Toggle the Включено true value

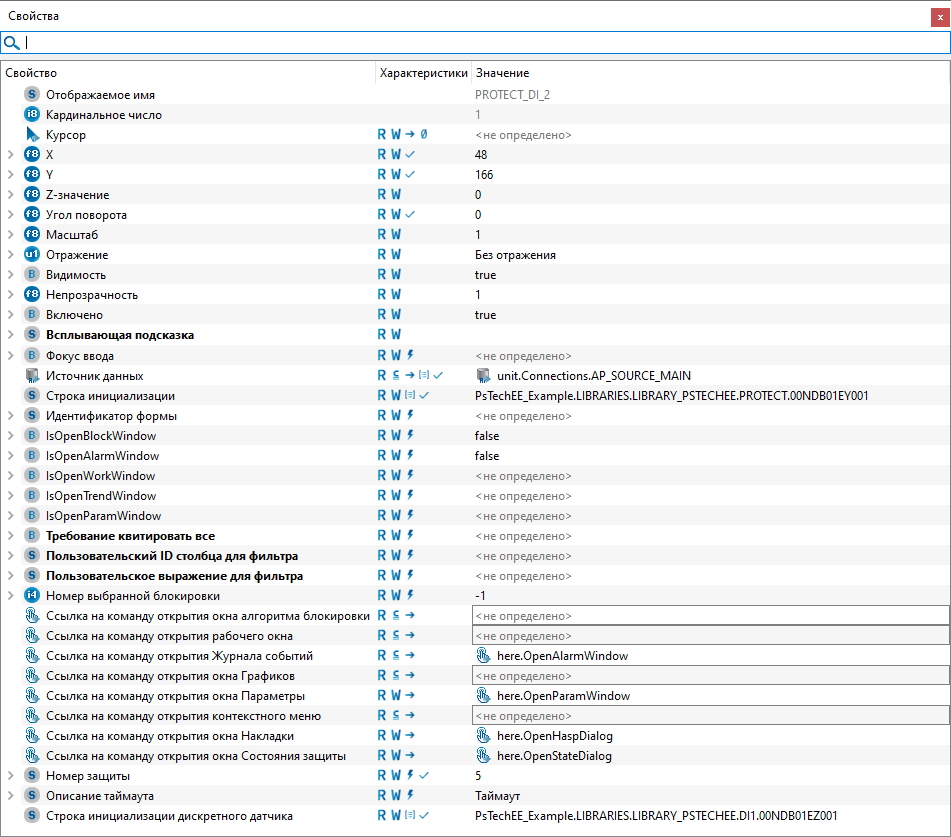[485, 315]
